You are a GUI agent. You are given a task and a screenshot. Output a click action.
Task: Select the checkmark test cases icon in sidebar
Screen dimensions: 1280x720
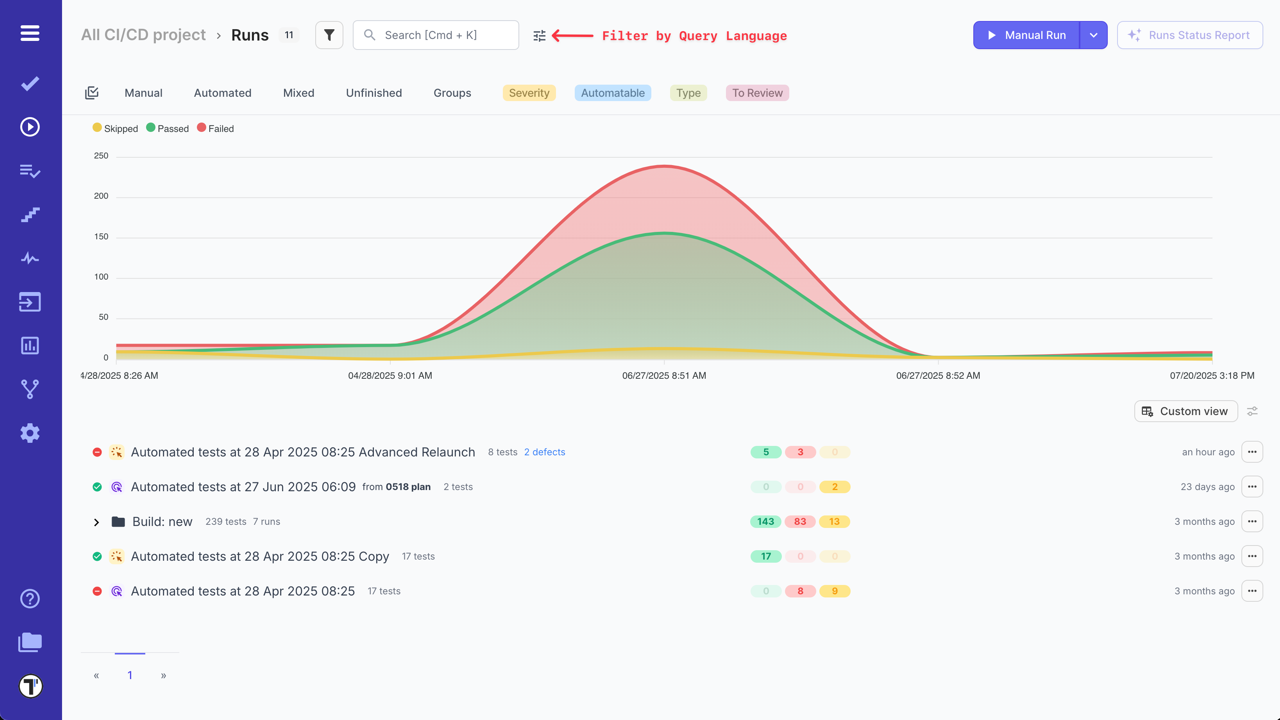[29, 84]
